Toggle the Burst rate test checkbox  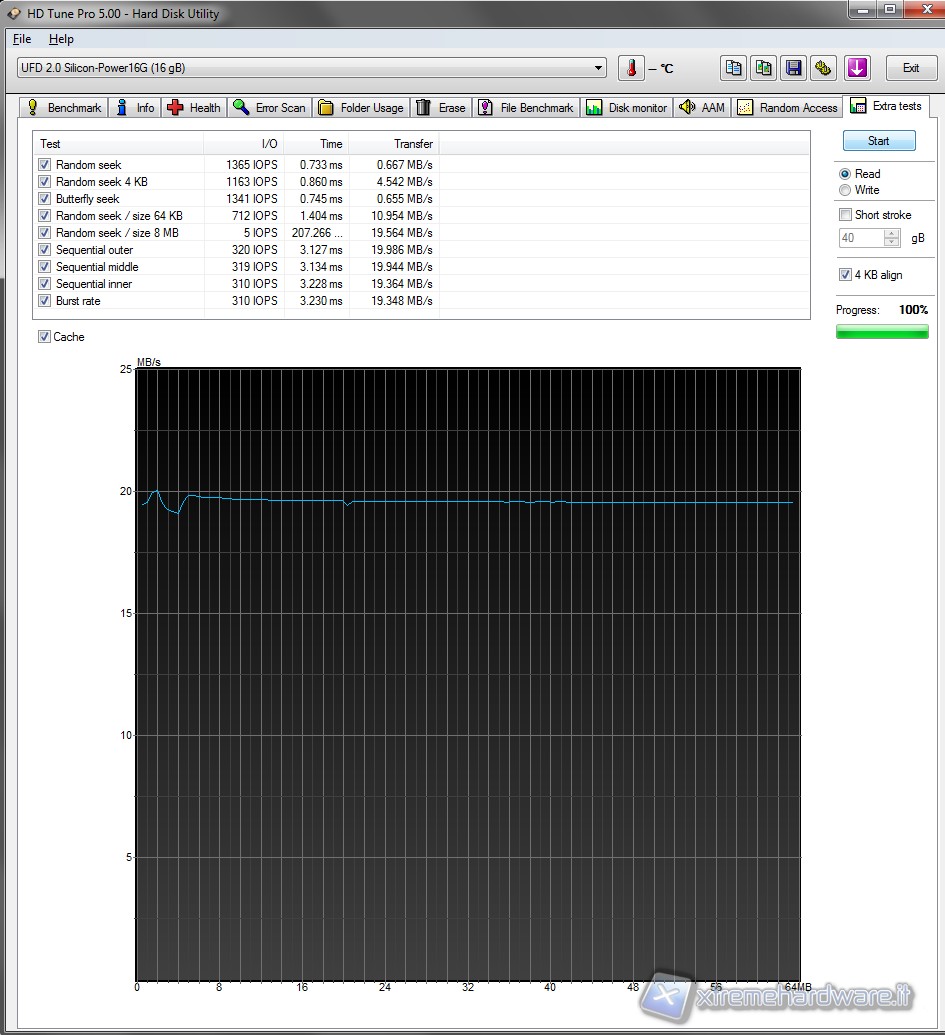point(45,301)
